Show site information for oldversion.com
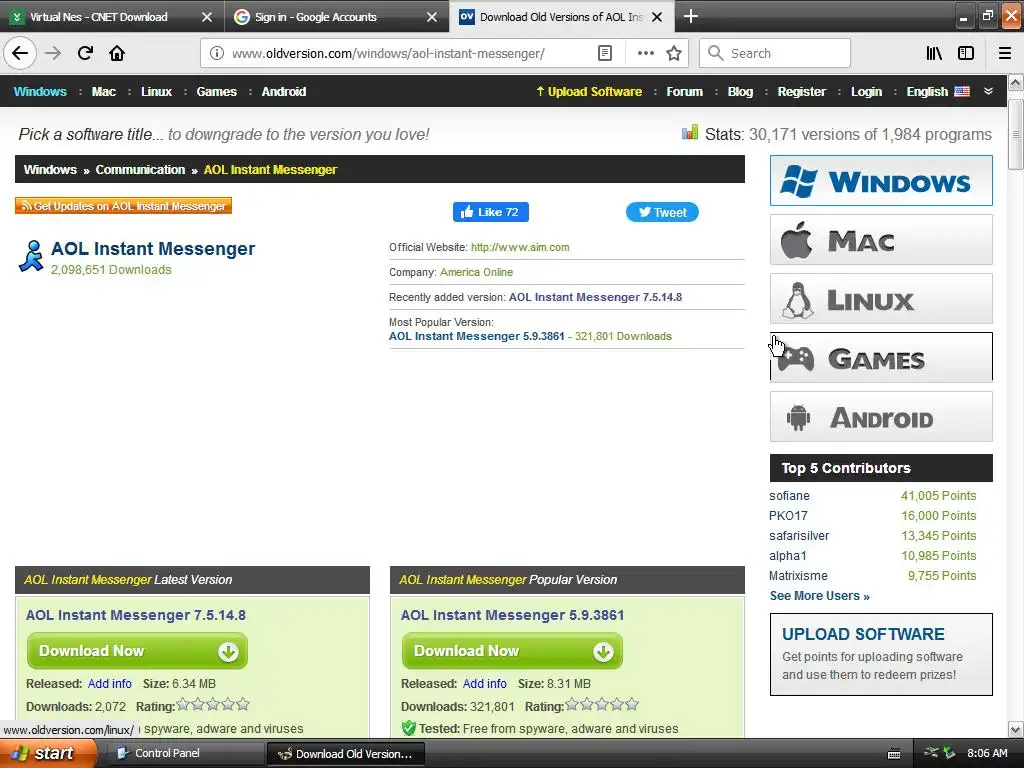The width and height of the screenshot is (1024, 768). coord(217,54)
